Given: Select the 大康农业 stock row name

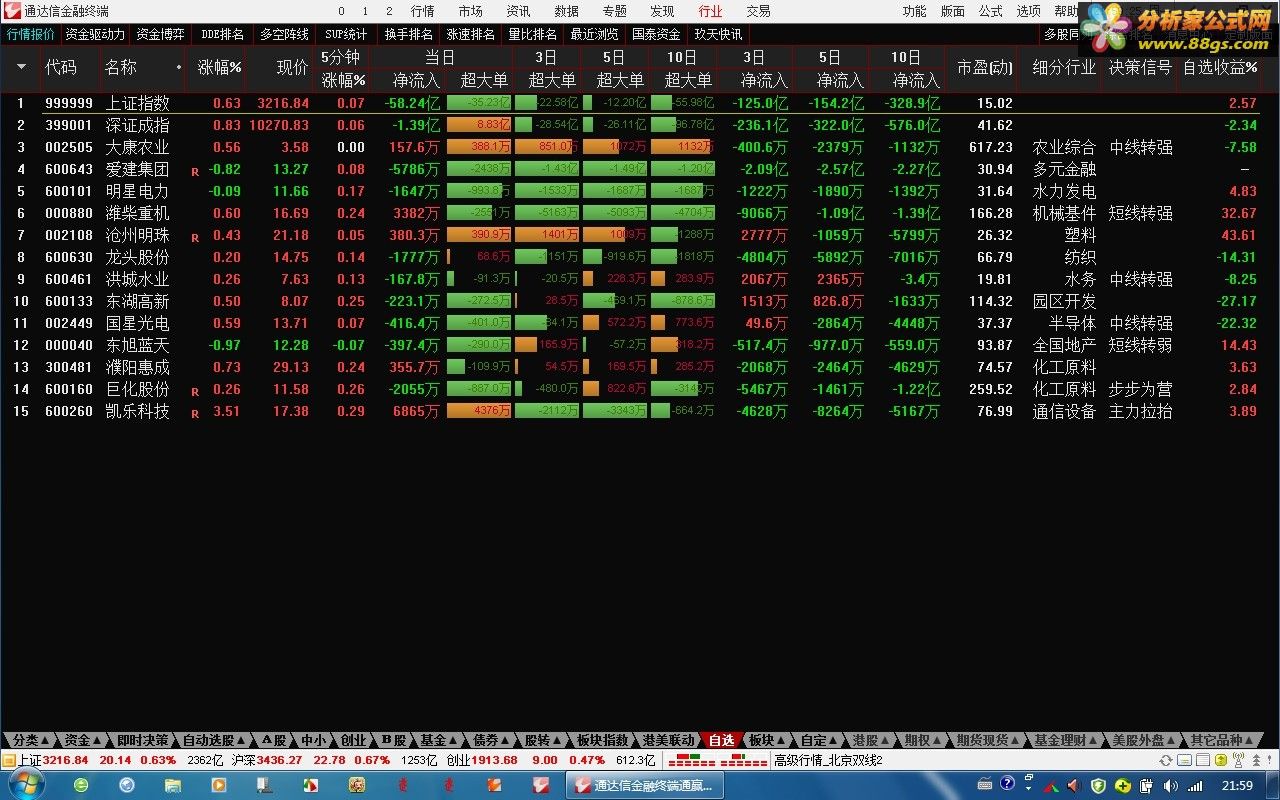Looking at the screenshot, I should [137, 147].
